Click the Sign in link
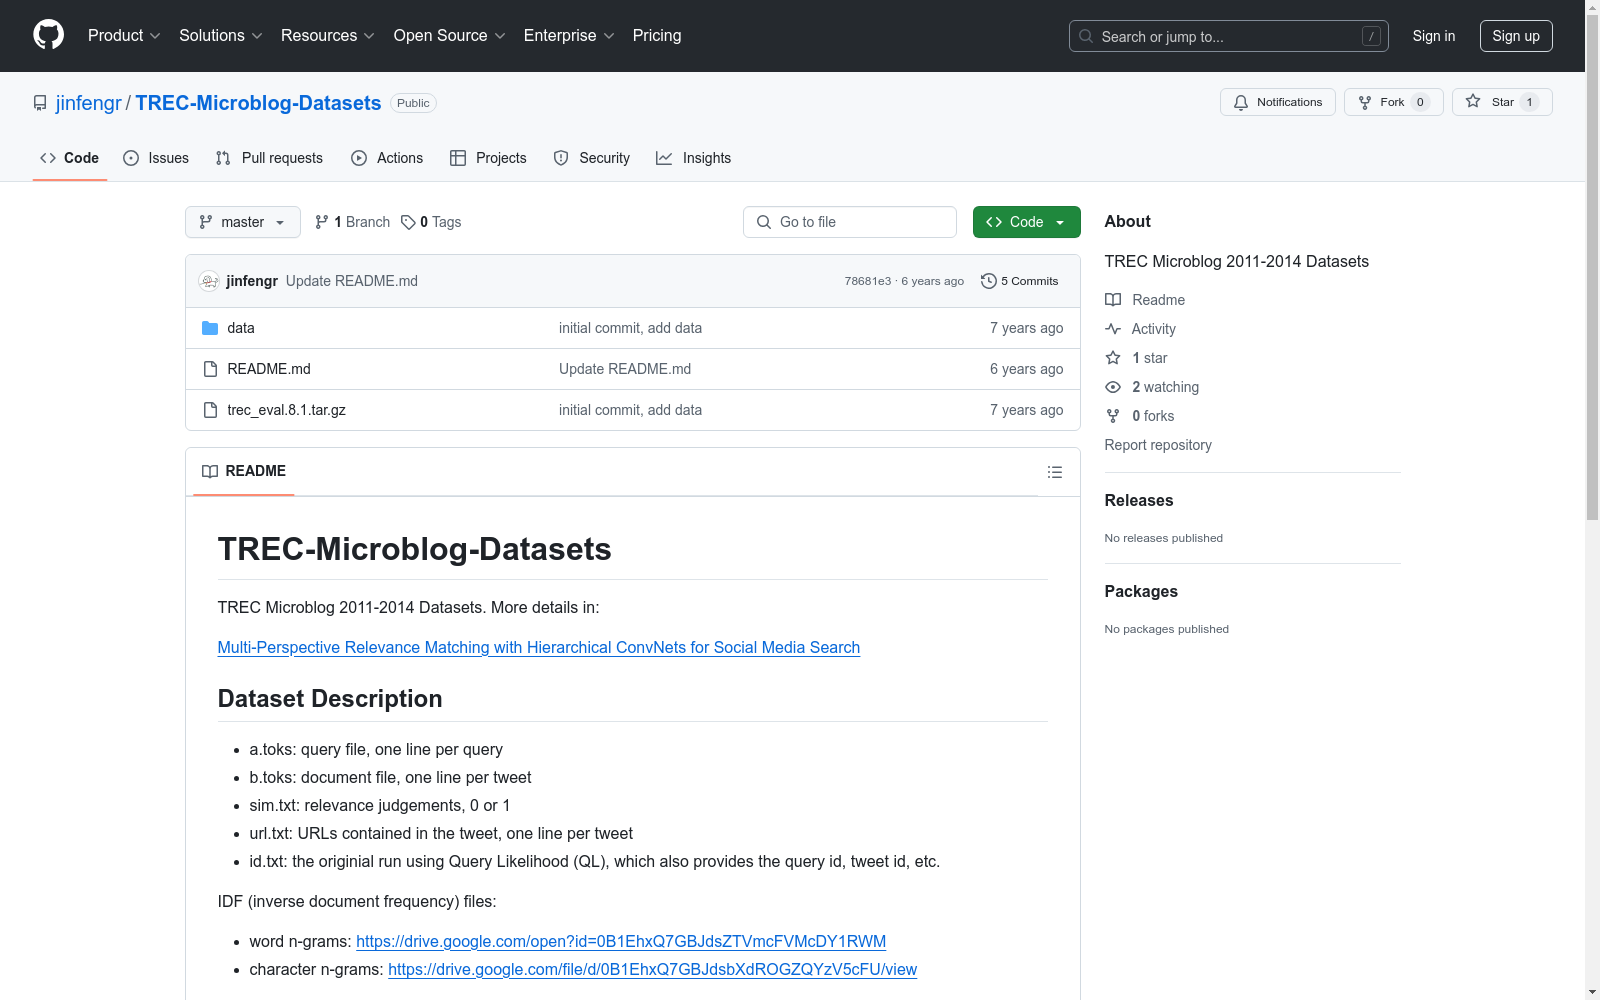The width and height of the screenshot is (1600, 1000). (x=1434, y=36)
